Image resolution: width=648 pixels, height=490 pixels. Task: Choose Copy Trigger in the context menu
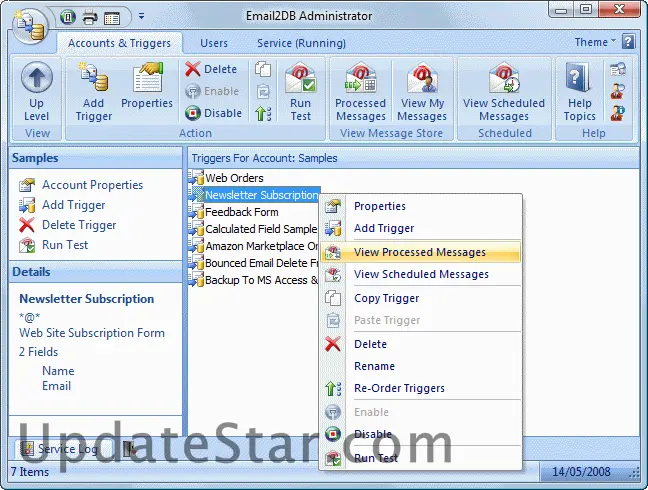point(421,298)
